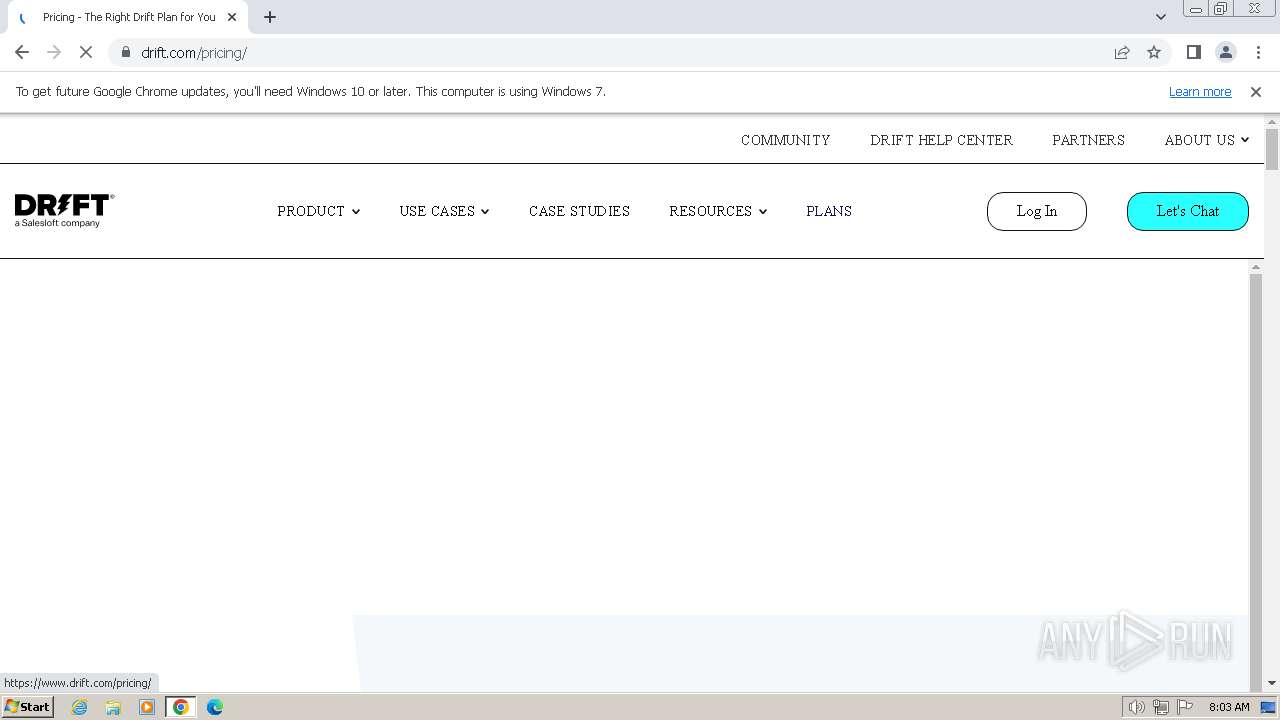Expand the About Us dropdown
1280x720 pixels.
(1206, 140)
